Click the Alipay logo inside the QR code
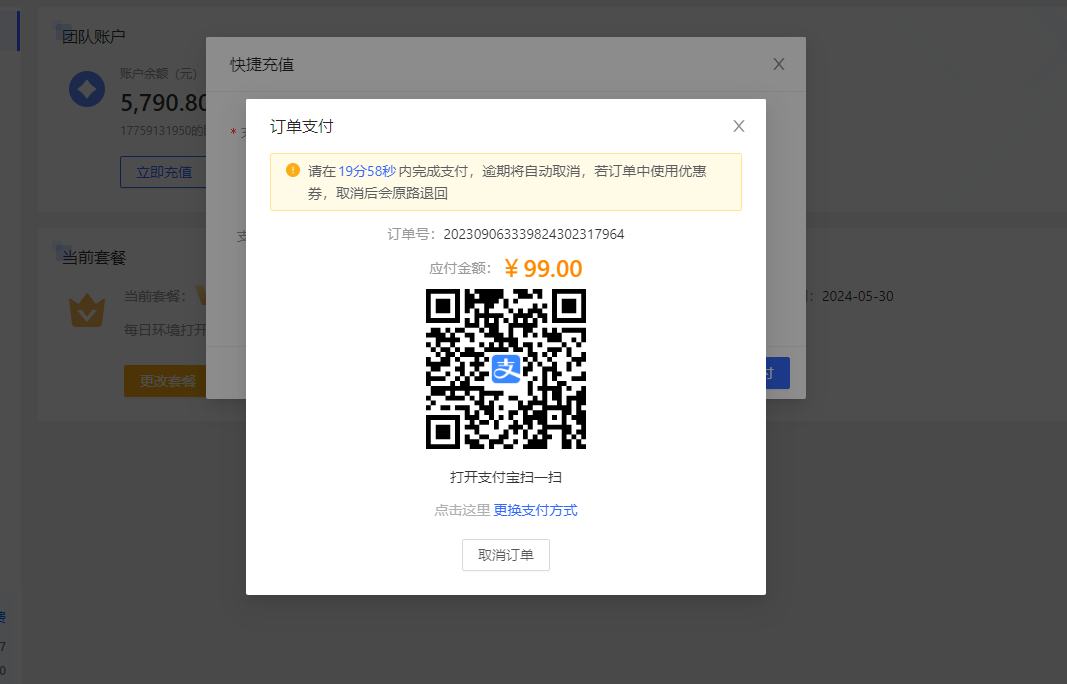Image resolution: width=1067 pixels, height=684 pixels. [506, 369]
